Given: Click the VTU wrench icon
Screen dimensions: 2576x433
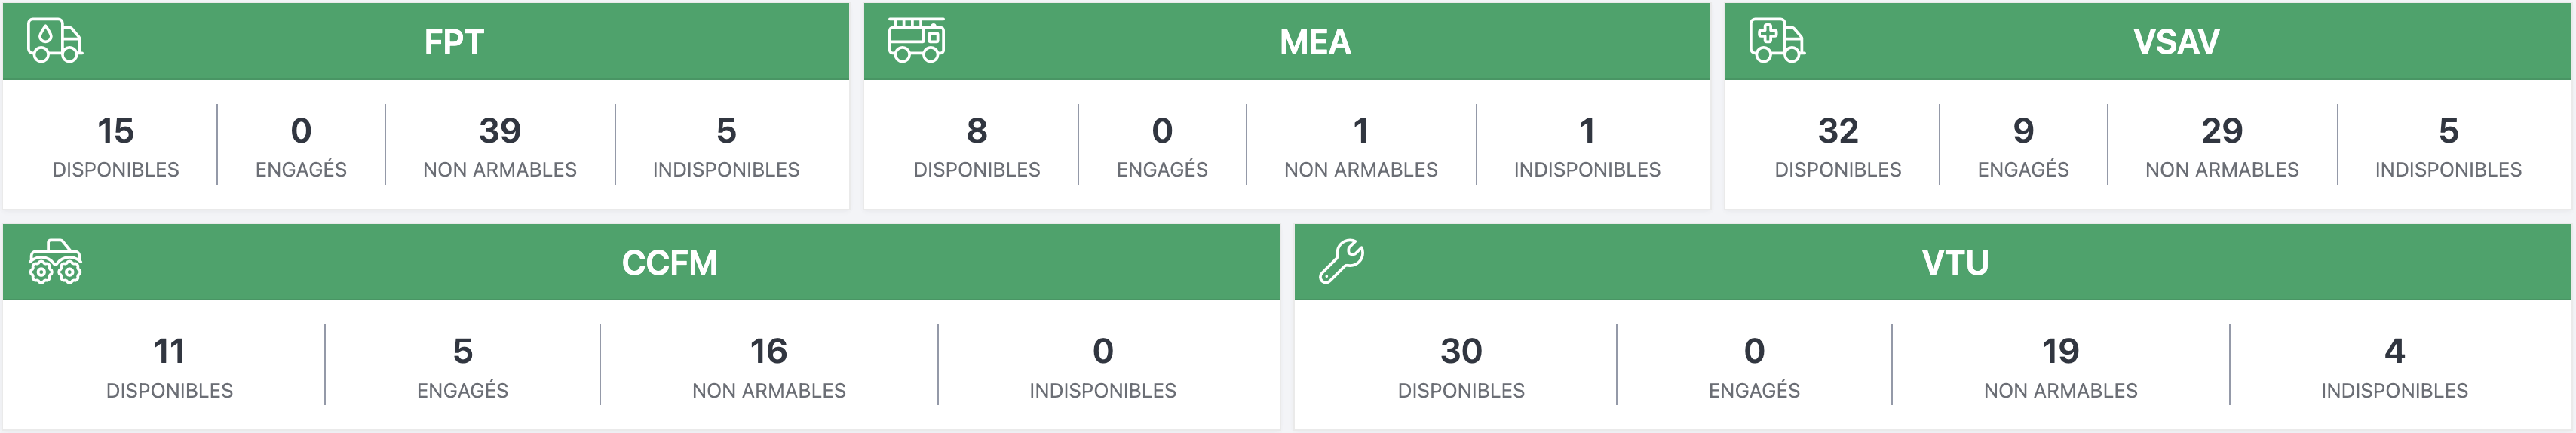Looking at the screenshot, I should tap(1341, 262).
